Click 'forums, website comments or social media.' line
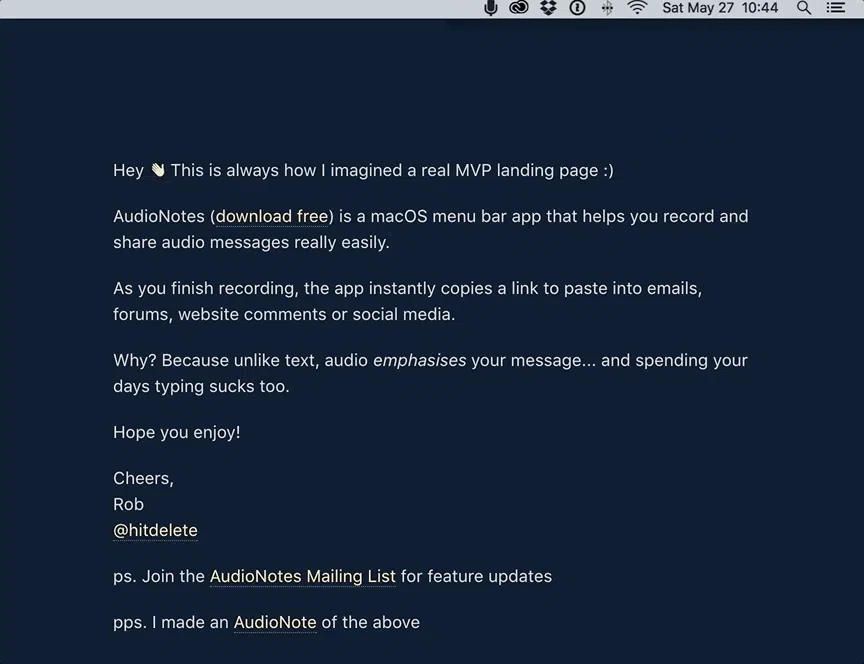This screenshot has width=864, height=664. pos(284,315)
